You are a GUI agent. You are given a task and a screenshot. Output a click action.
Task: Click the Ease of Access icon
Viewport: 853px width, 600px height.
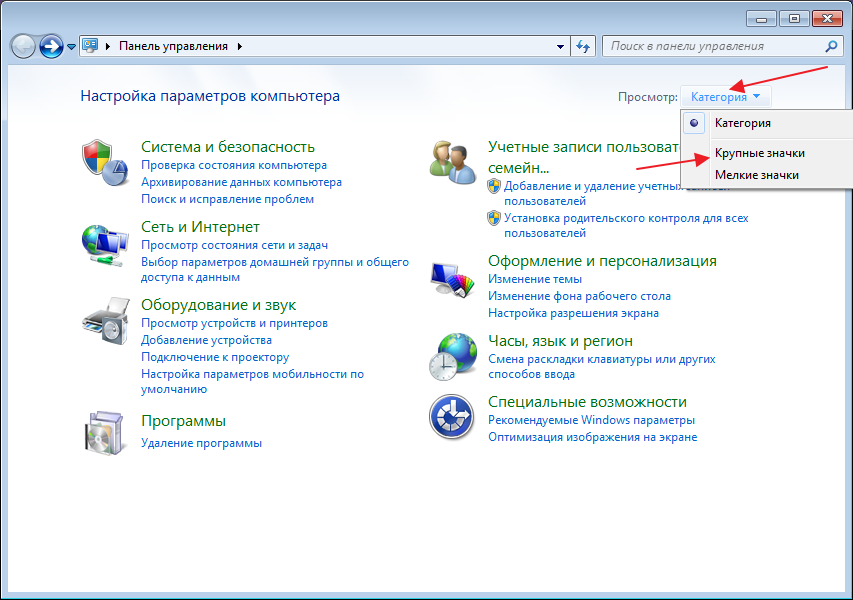[452, 416]
